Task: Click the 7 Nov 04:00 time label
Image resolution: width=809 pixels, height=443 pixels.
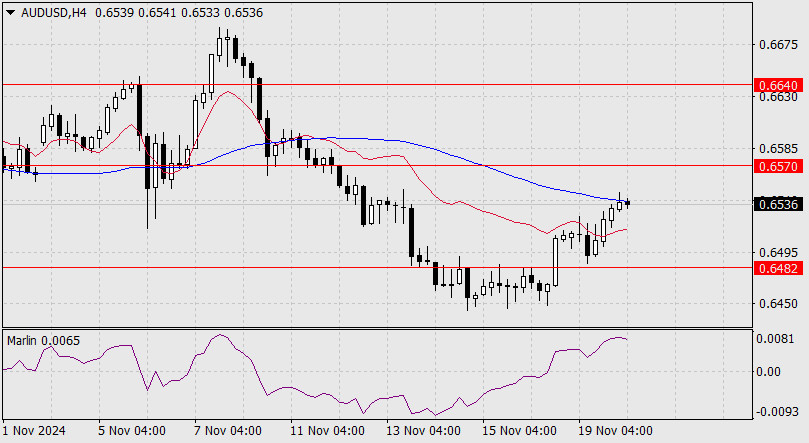Action: tap(228, 431)
